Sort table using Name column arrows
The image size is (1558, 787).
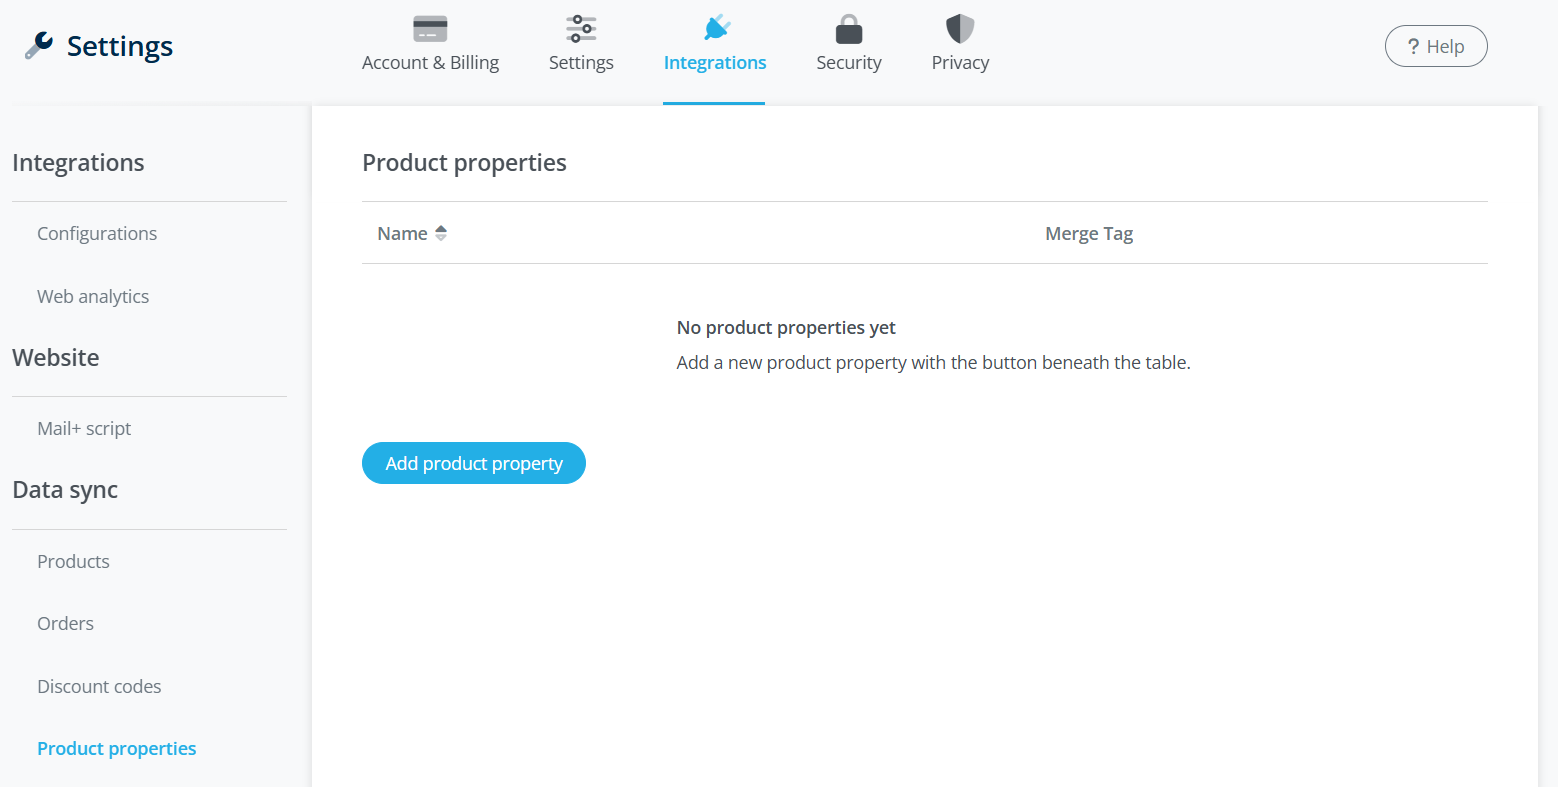coord(441,233)
